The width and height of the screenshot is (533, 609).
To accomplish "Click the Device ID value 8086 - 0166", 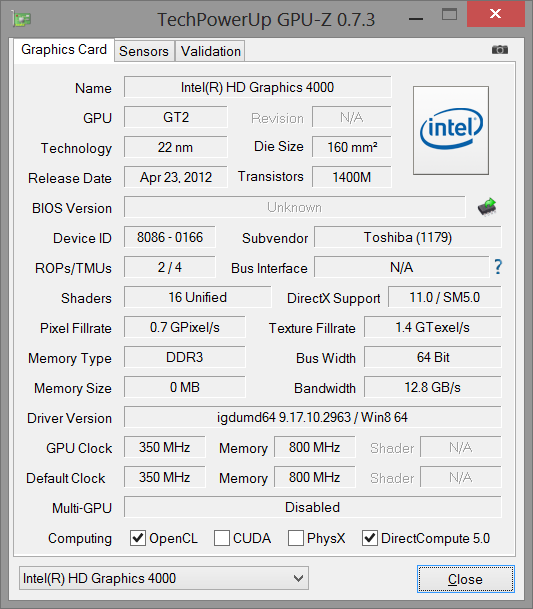I will pos(170,237).
